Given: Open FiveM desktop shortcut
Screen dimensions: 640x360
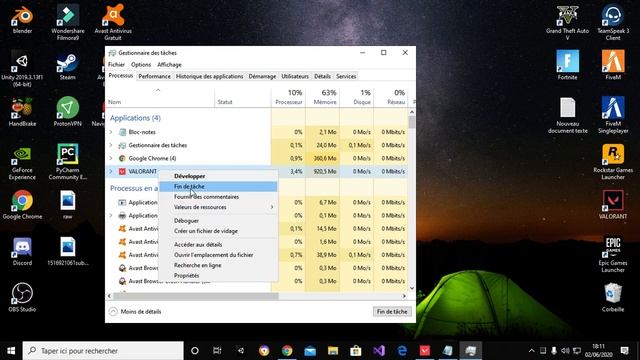Looking at the screenshot, I should (613, 65).
